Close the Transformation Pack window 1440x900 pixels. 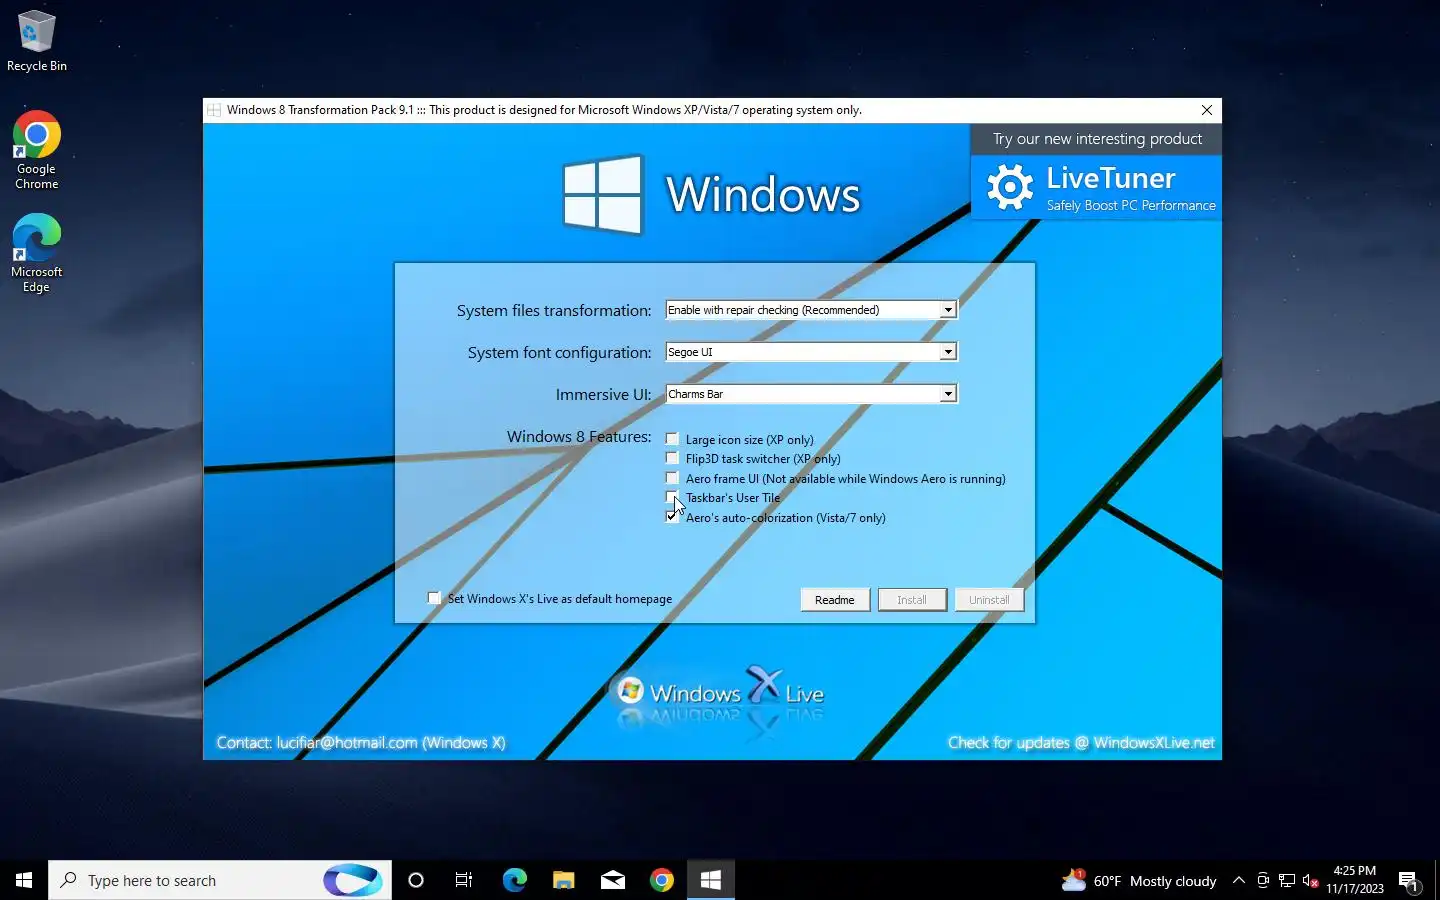click(1207, 110)
